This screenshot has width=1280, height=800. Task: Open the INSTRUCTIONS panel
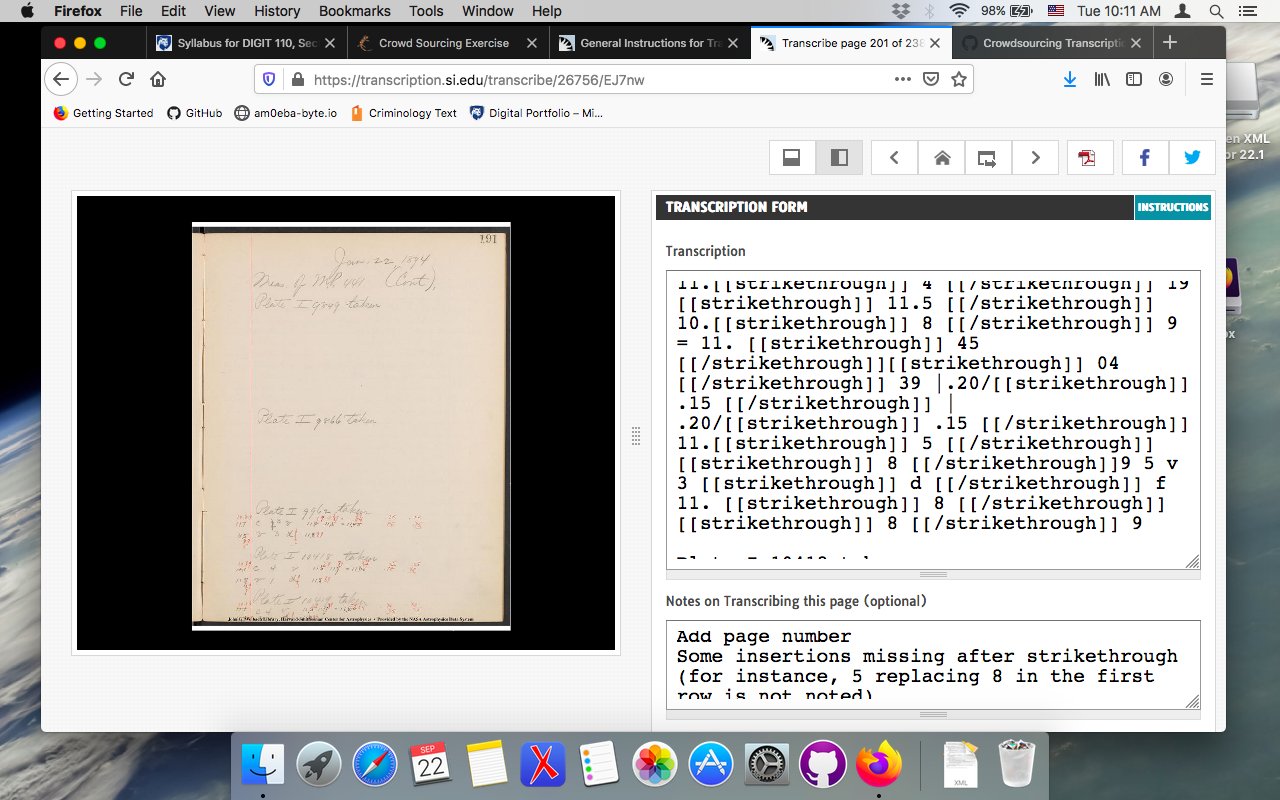(x=1172, y=207)
